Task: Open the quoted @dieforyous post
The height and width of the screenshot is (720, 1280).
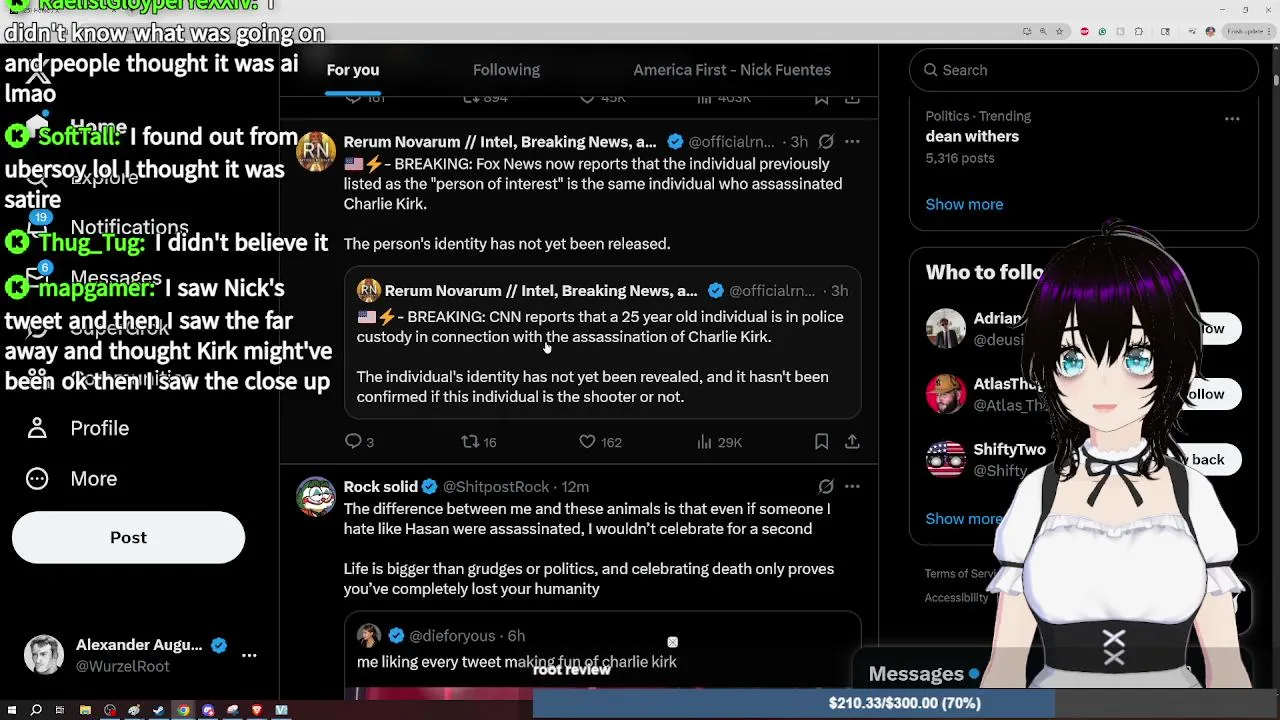Action: [x=602, y=655]
